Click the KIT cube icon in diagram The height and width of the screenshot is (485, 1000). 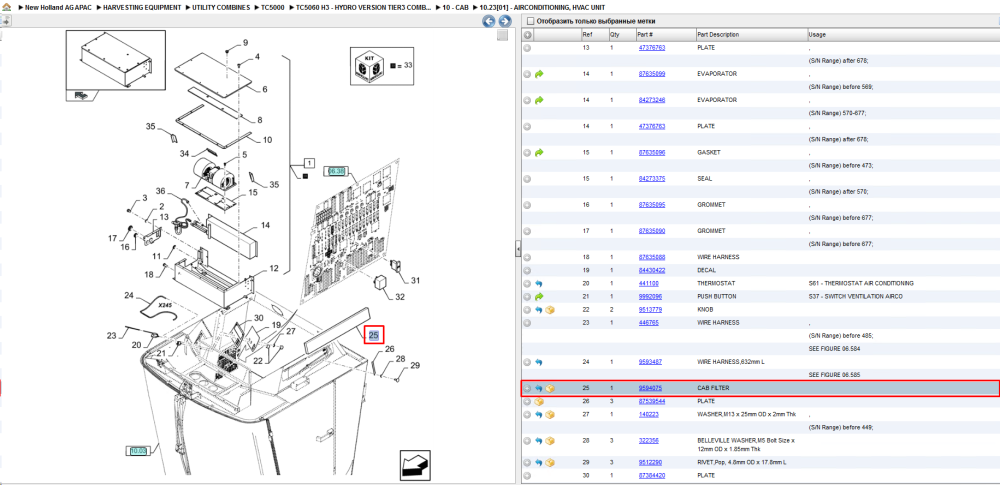369,66
